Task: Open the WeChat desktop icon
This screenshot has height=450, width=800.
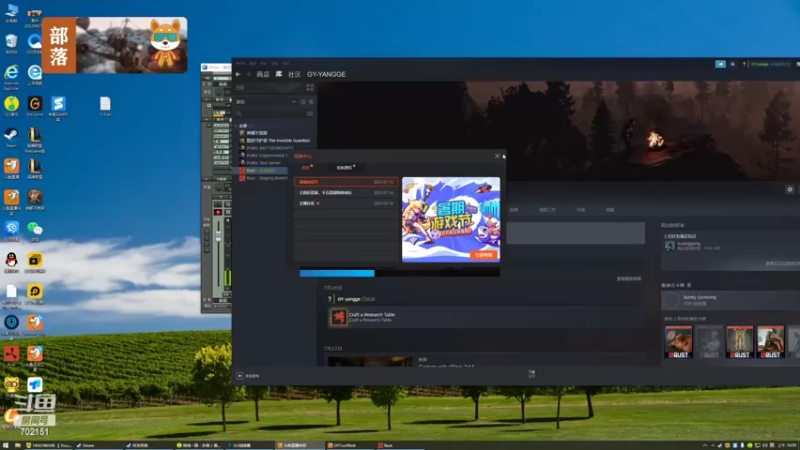Action: tap(35, 231)
